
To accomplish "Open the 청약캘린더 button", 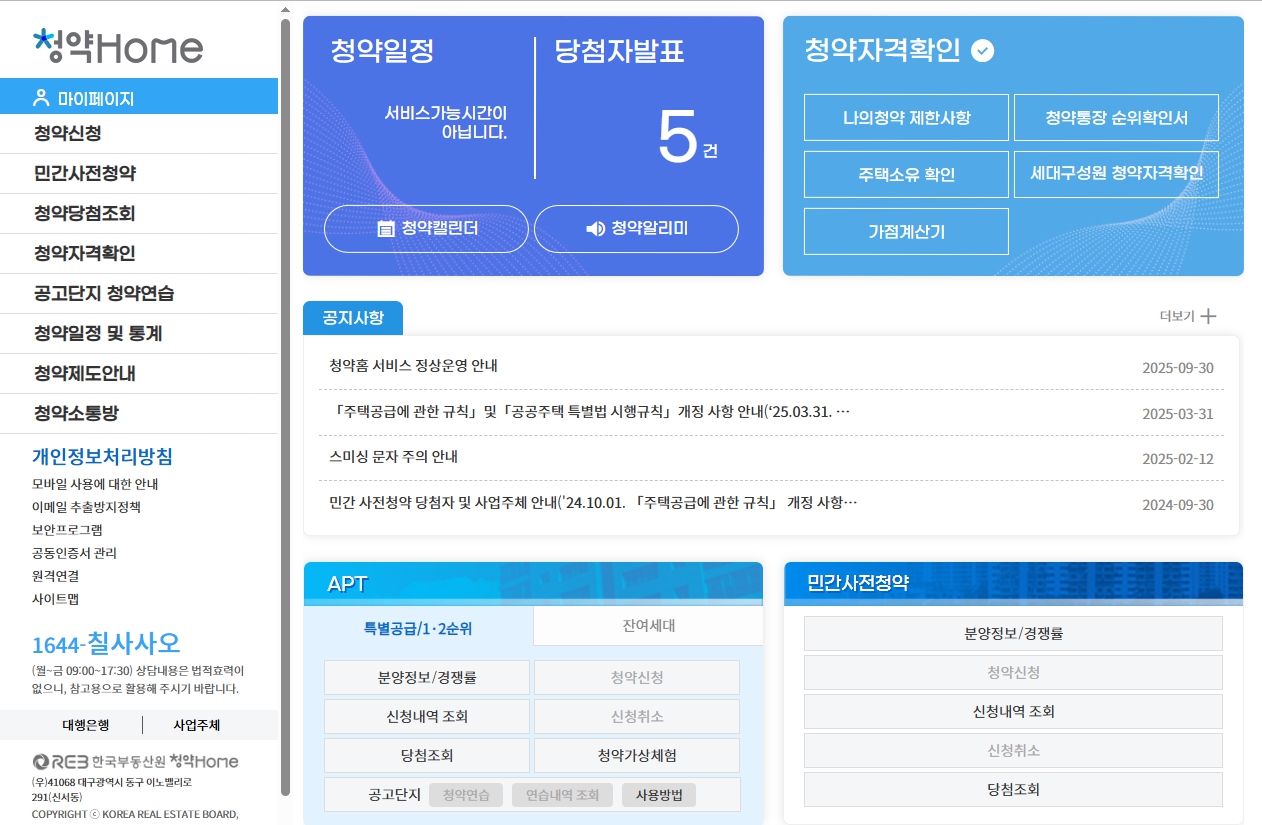I will click(x=426, y=229).
